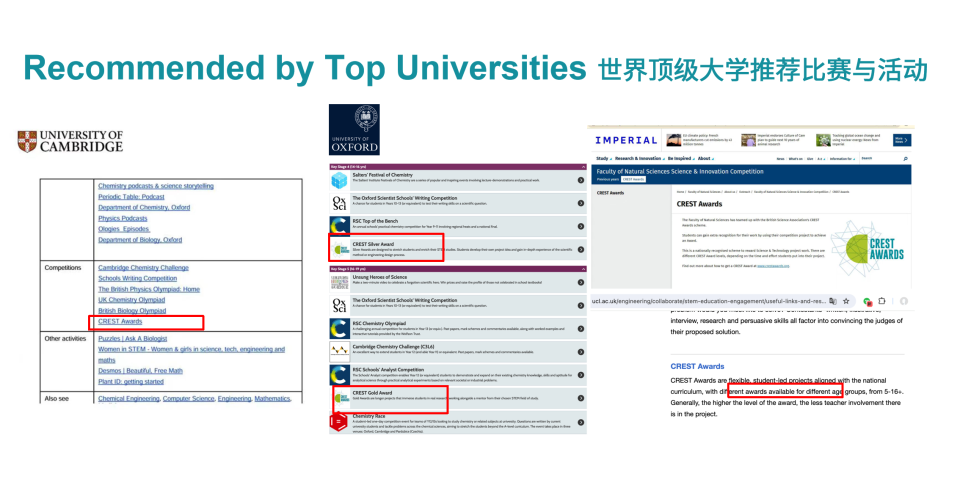This screenshot has width=960, height=485.
Task: Open the Research & Innovation dropdown menu
Action: point(640,159)
